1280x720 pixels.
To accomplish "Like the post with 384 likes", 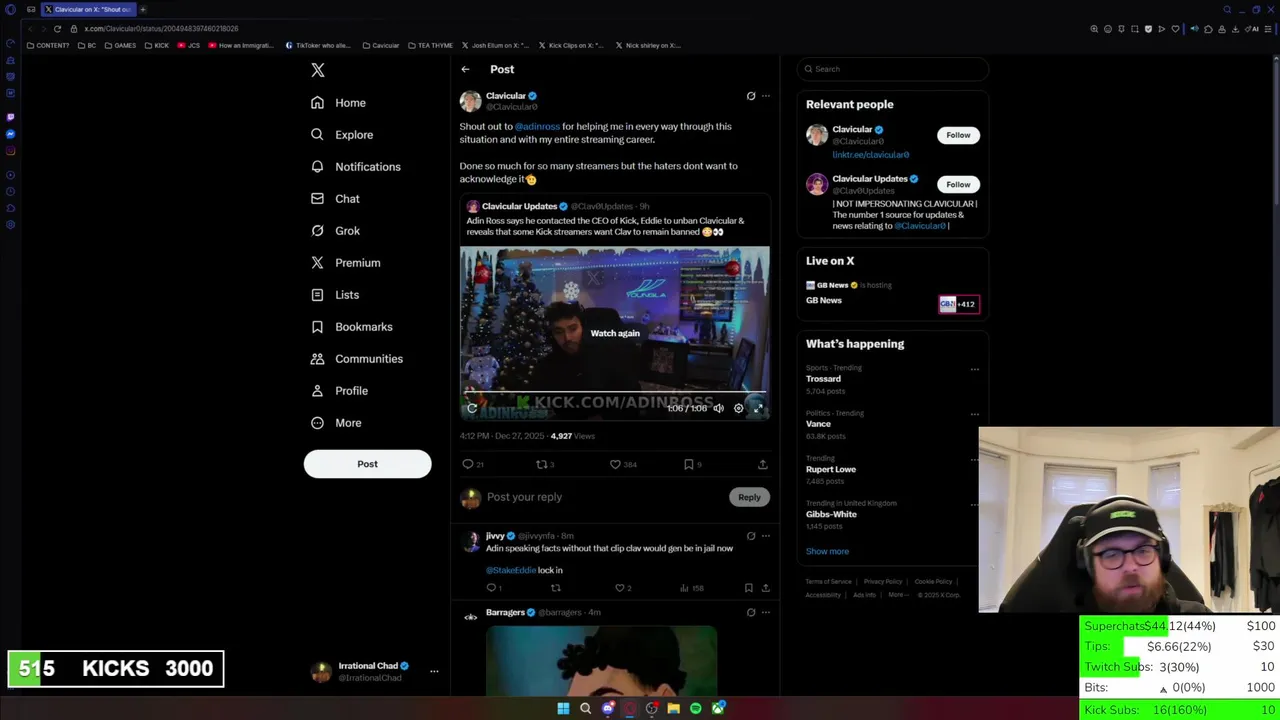I will (615, 464).
